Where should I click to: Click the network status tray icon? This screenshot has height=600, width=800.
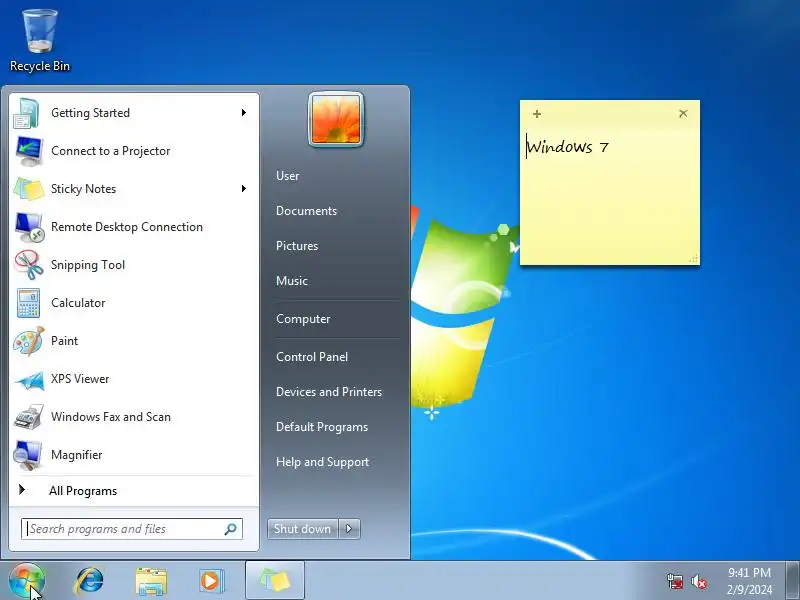674,581
